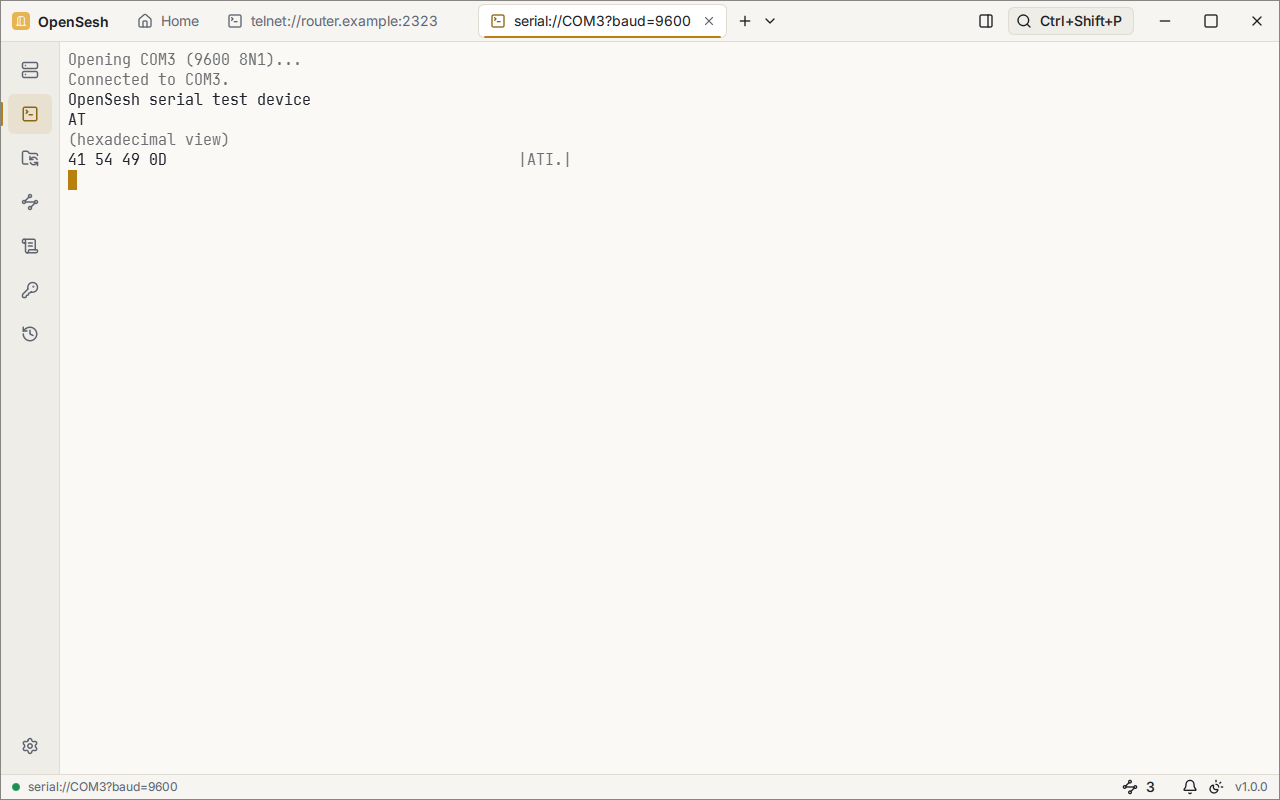Open the key manager sidebar icon

tap(30, 290)
